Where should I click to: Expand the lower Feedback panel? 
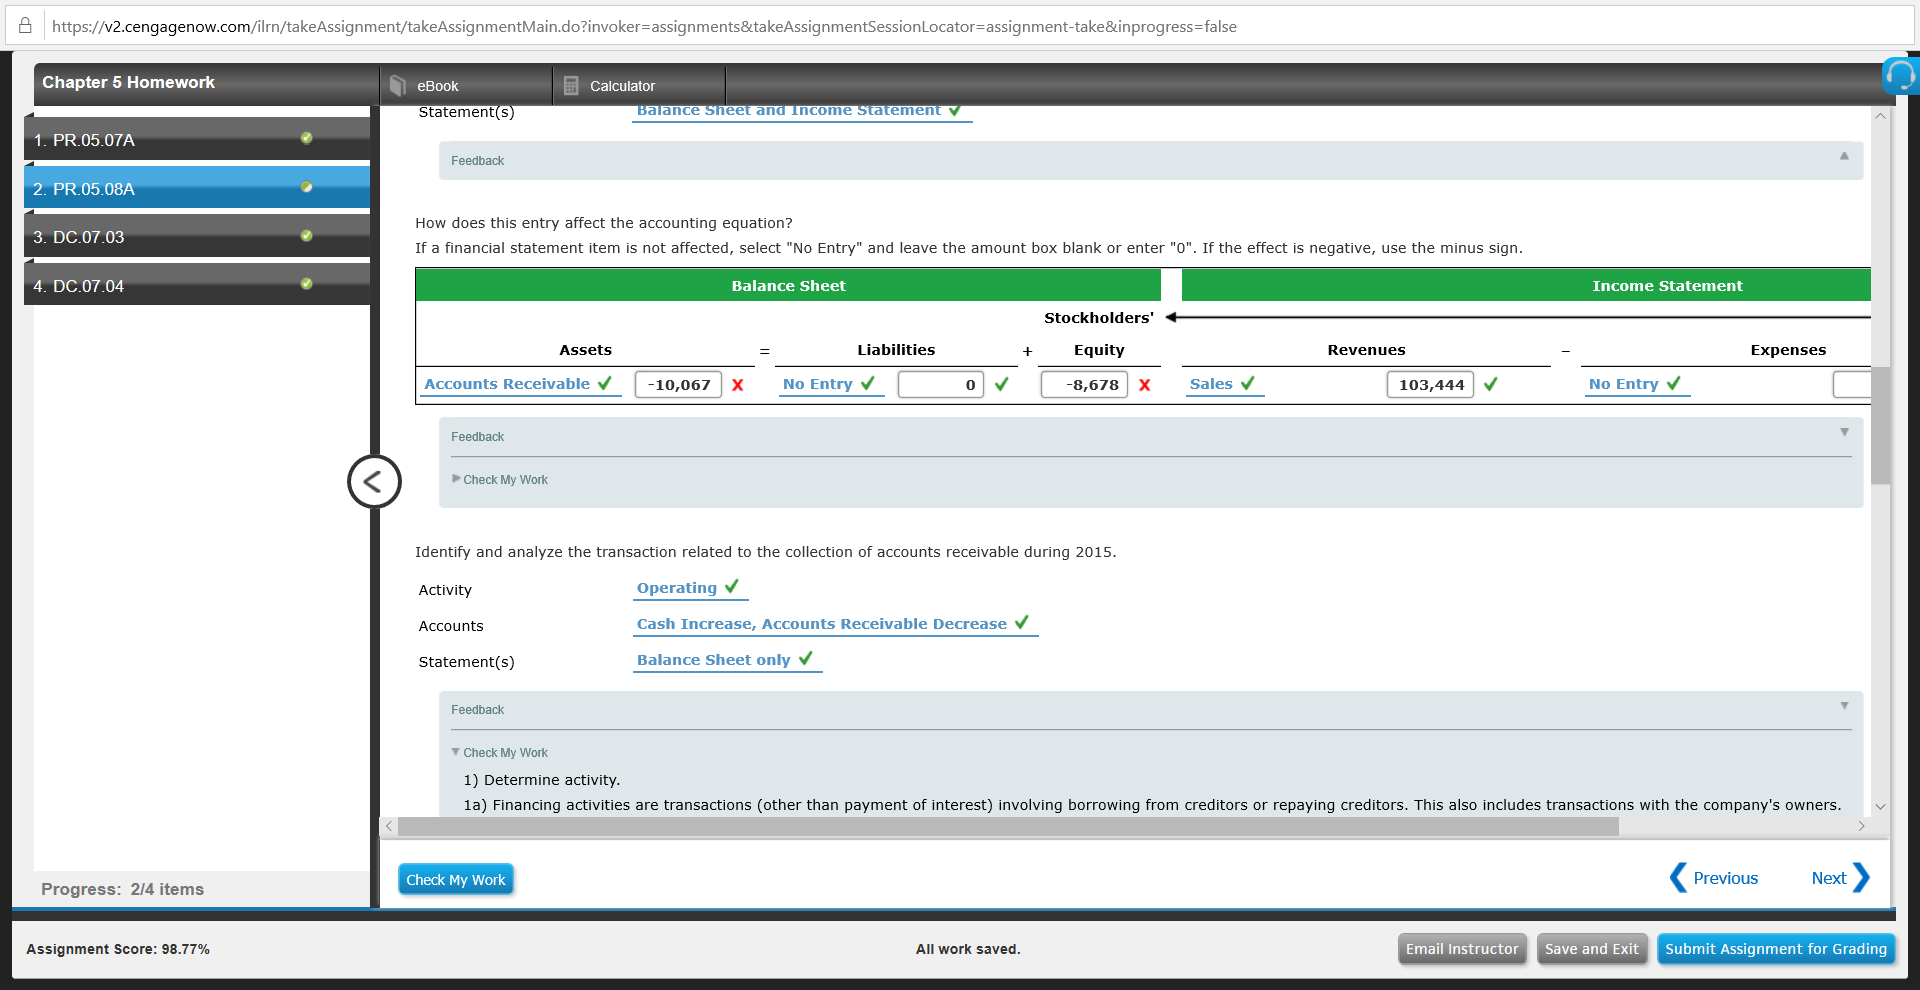[x=1845, y=705]
